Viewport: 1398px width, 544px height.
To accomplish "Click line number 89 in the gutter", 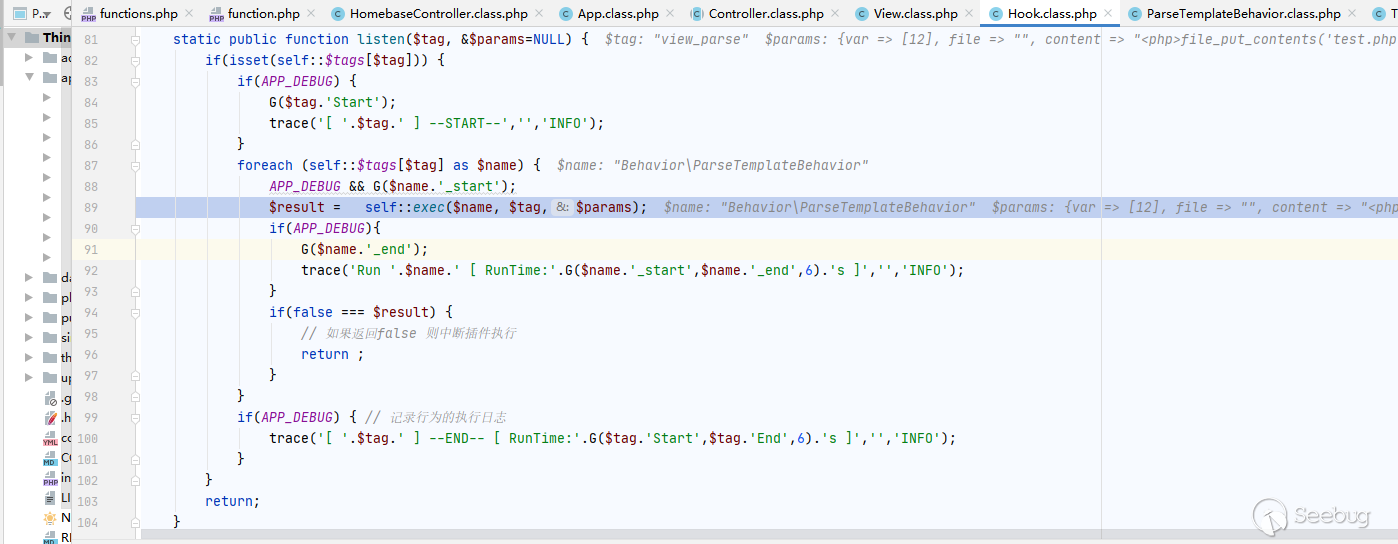I will (x=90, y=207).
